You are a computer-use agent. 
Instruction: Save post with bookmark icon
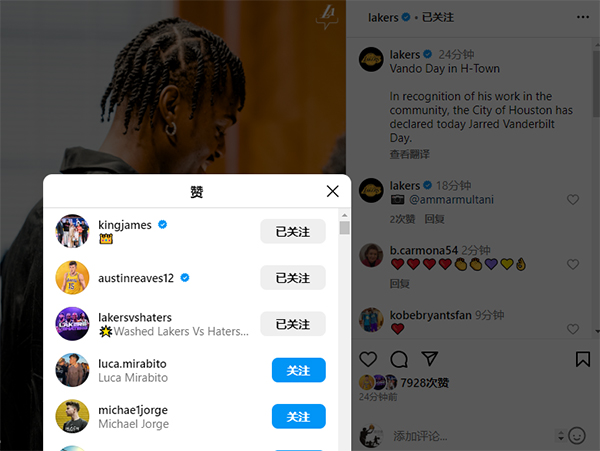582,359
